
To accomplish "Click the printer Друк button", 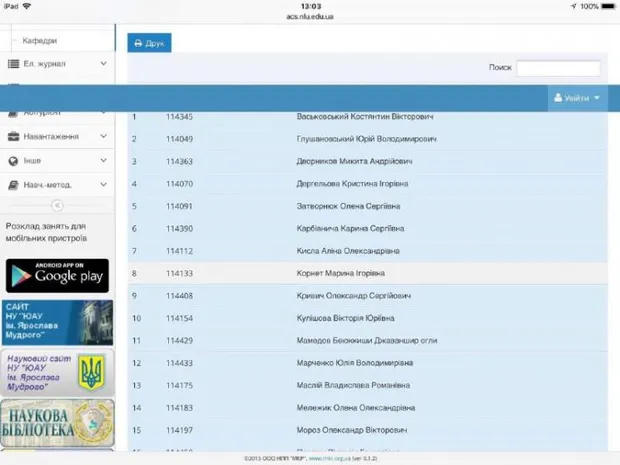I will click(x=149, y=43).
